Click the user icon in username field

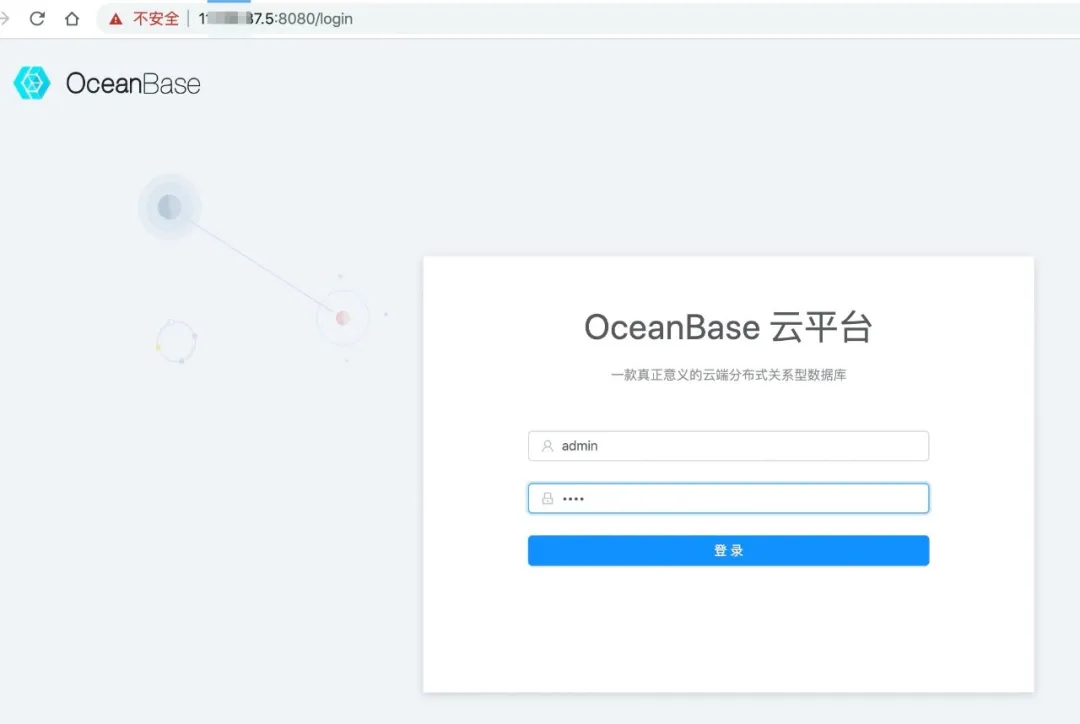548,446
